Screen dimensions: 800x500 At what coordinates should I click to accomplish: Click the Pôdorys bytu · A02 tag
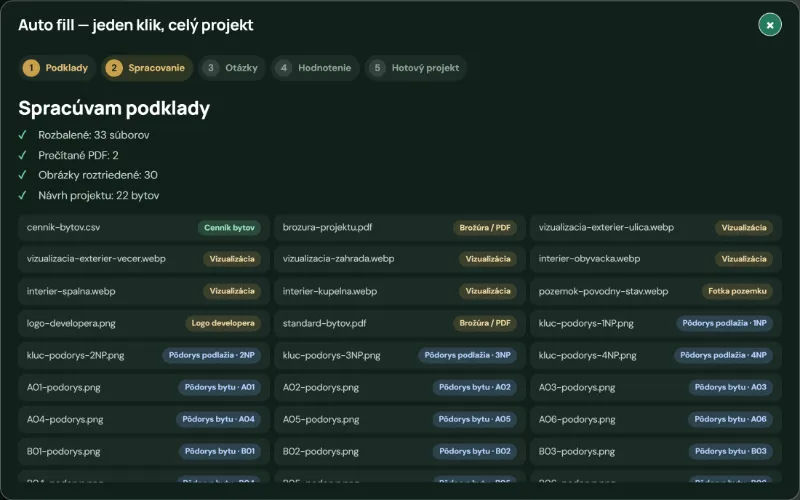click(x=475, y=388)
